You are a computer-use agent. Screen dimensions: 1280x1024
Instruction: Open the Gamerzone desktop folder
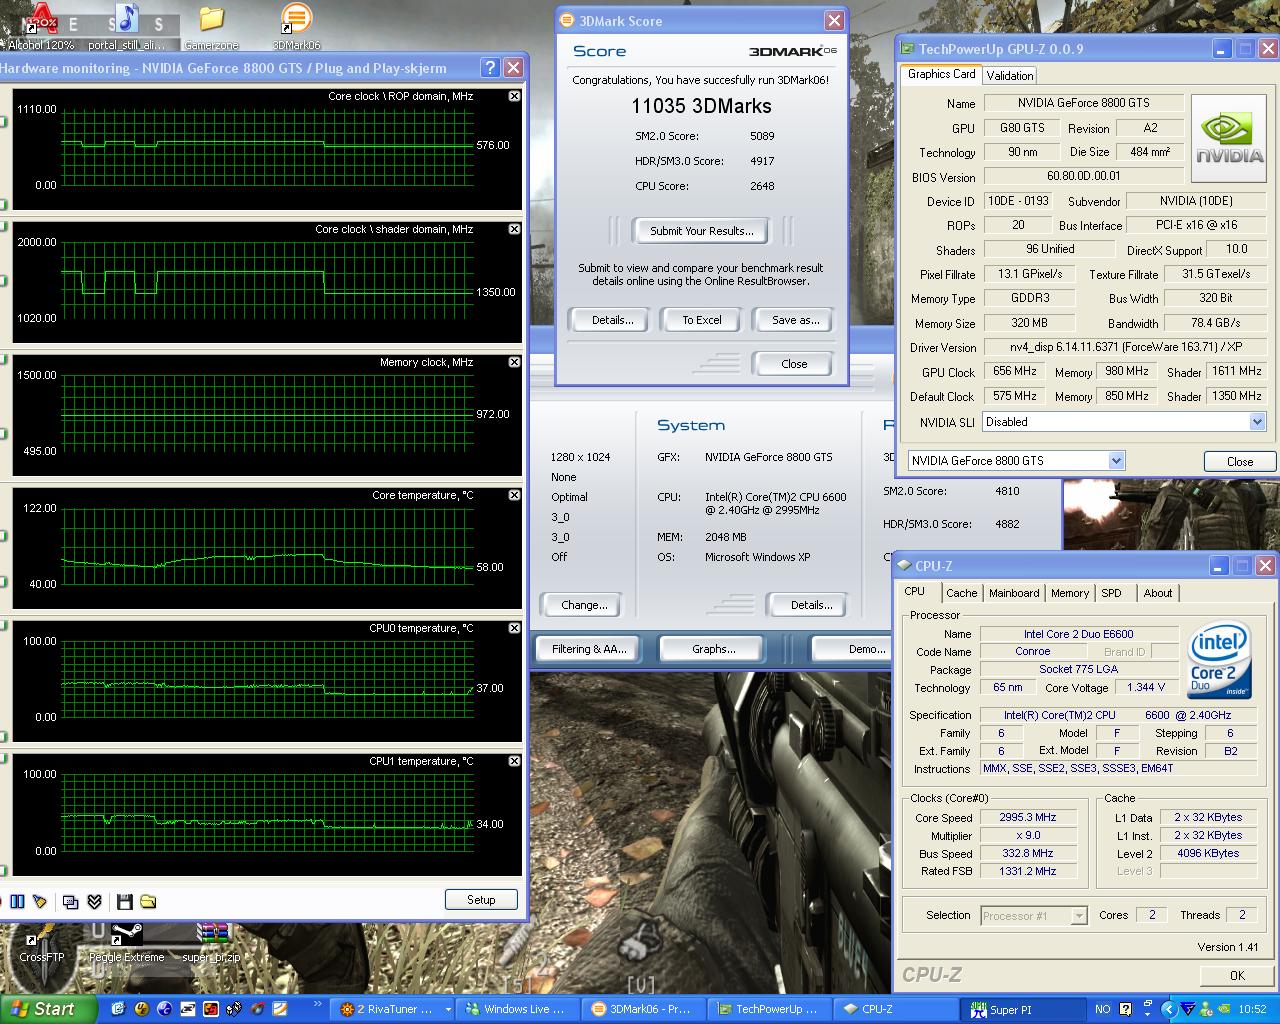tap(211, 27)
